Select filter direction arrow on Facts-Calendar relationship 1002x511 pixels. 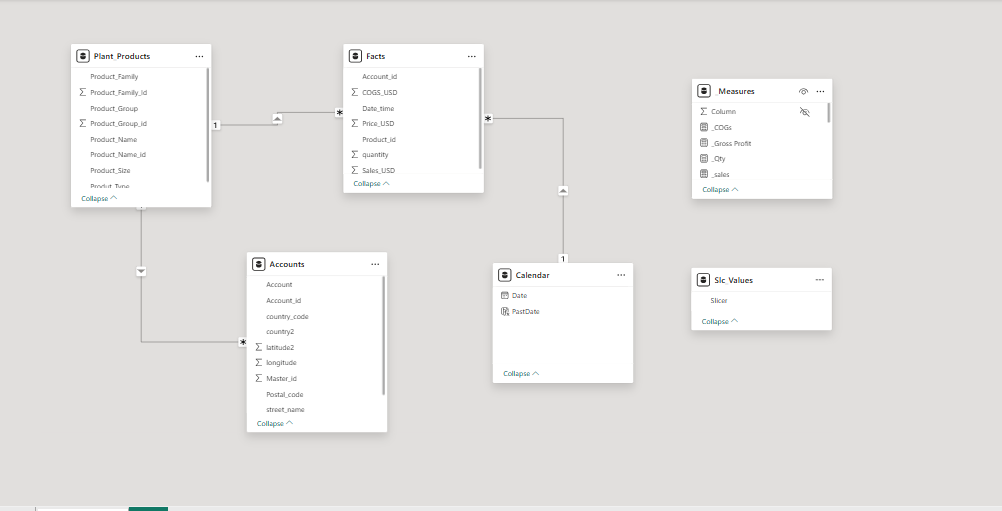(563, 190)
